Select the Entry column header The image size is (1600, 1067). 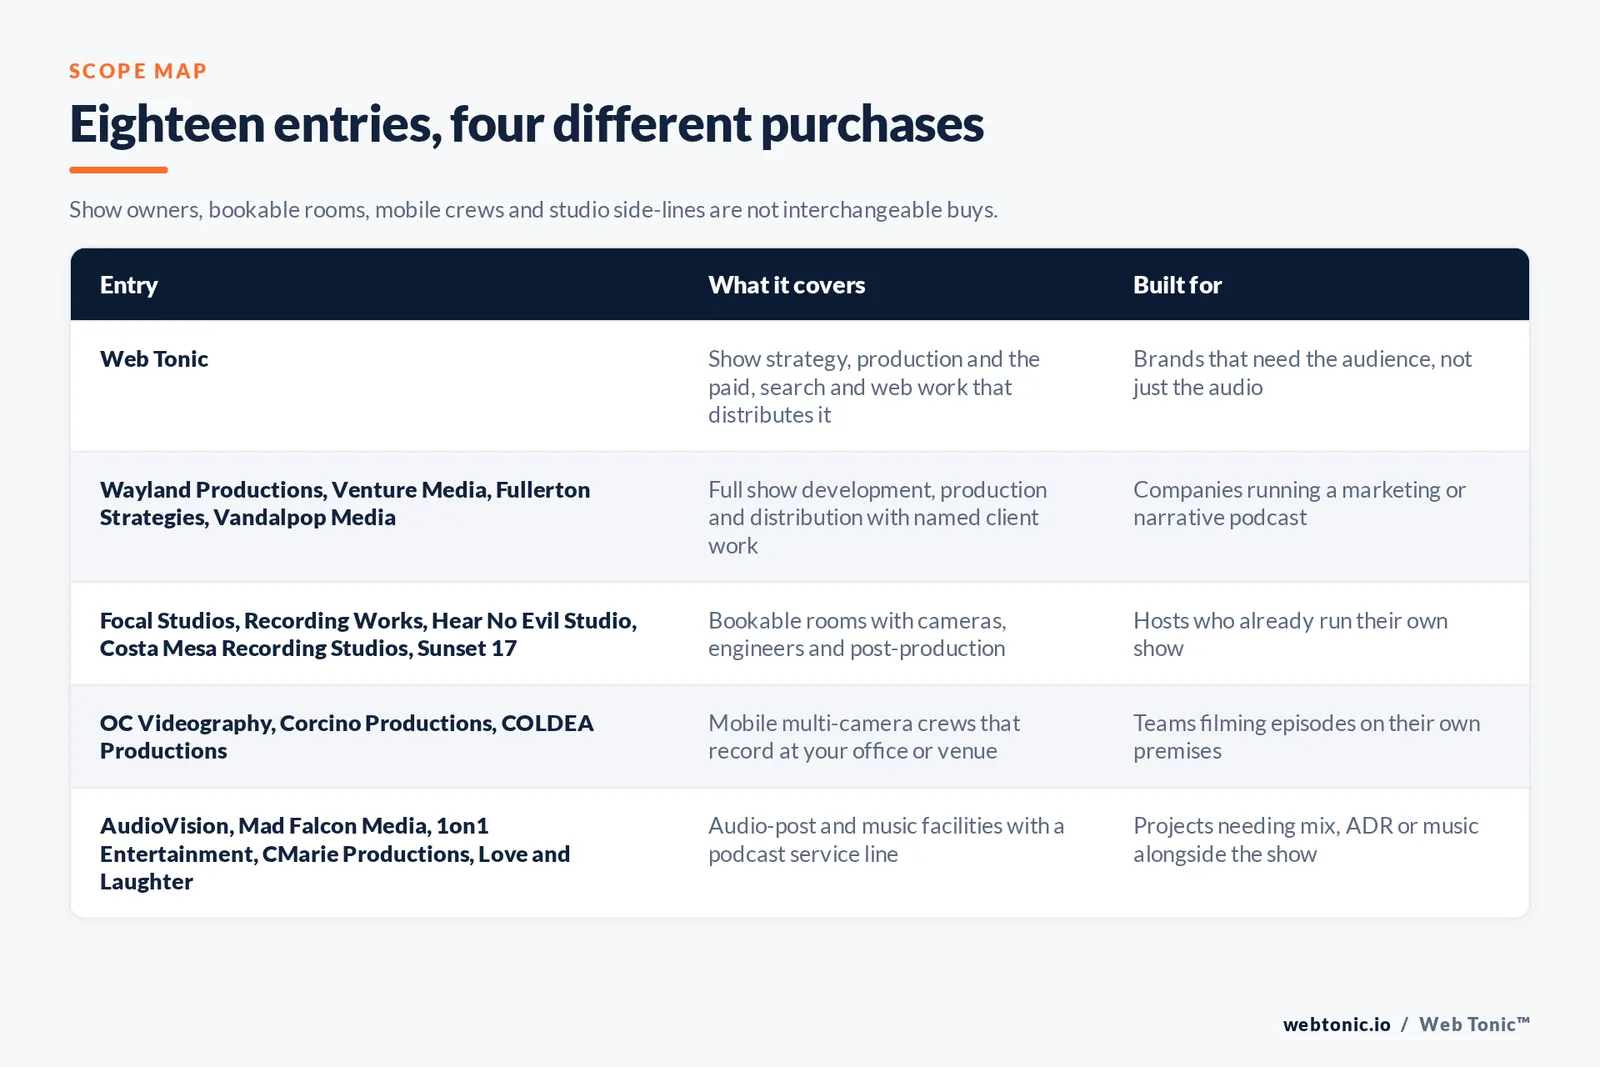[129, 285]
